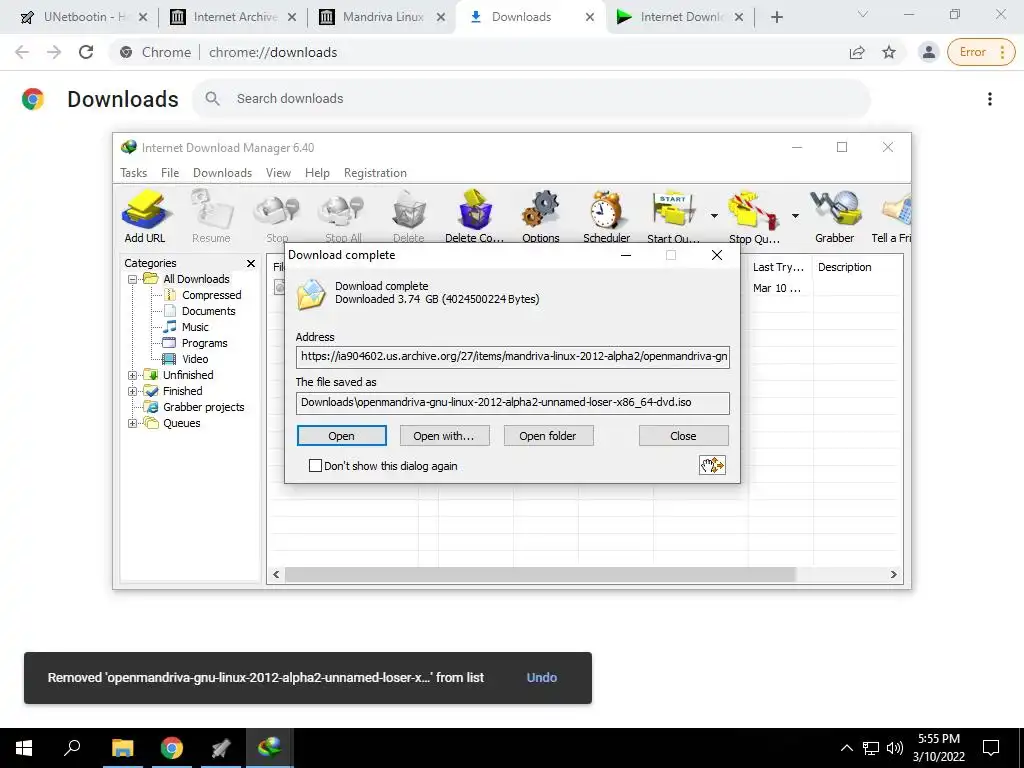The image size is (1024, 768).
Task: Open Windows Start menu
Action: pyautogui.click(x=24, y=748)
